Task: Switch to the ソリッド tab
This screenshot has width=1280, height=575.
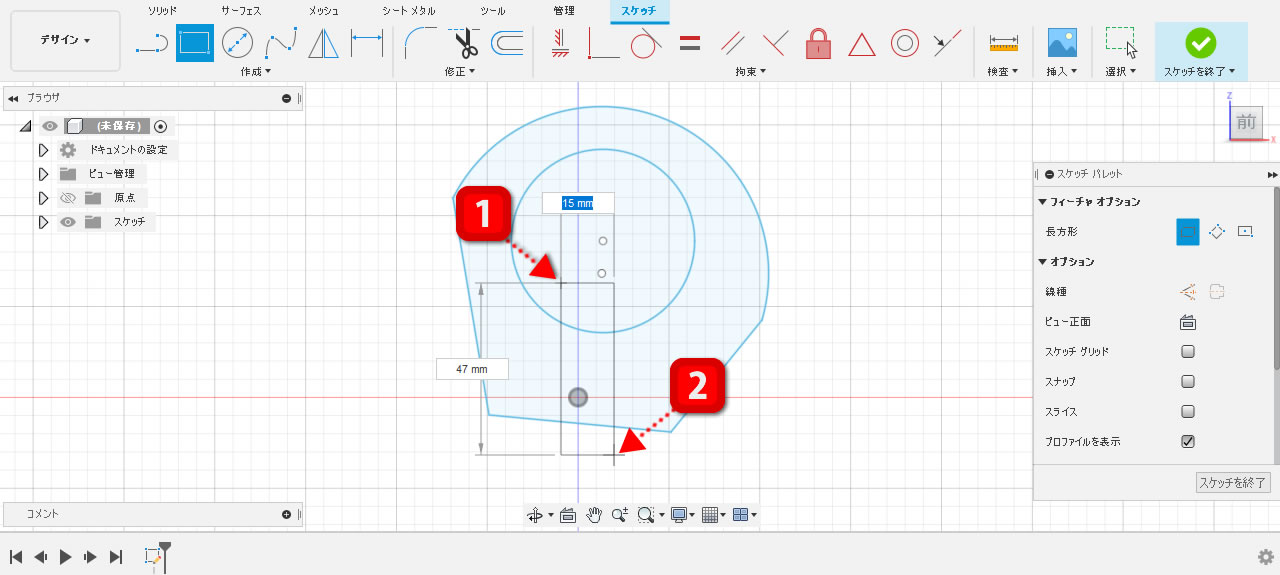Action: click(162, 11)
